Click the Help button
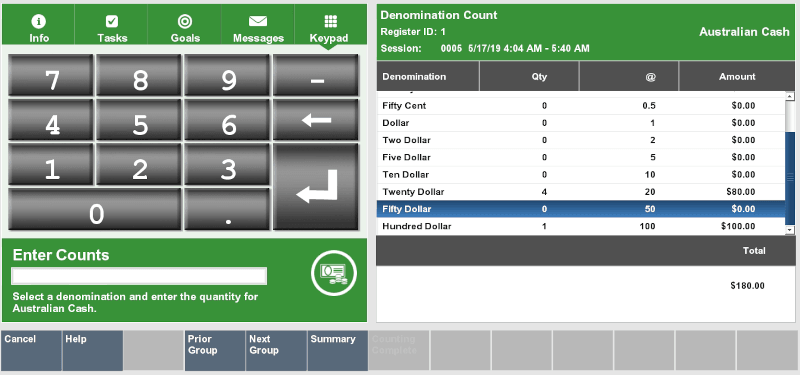 (92, 351)
